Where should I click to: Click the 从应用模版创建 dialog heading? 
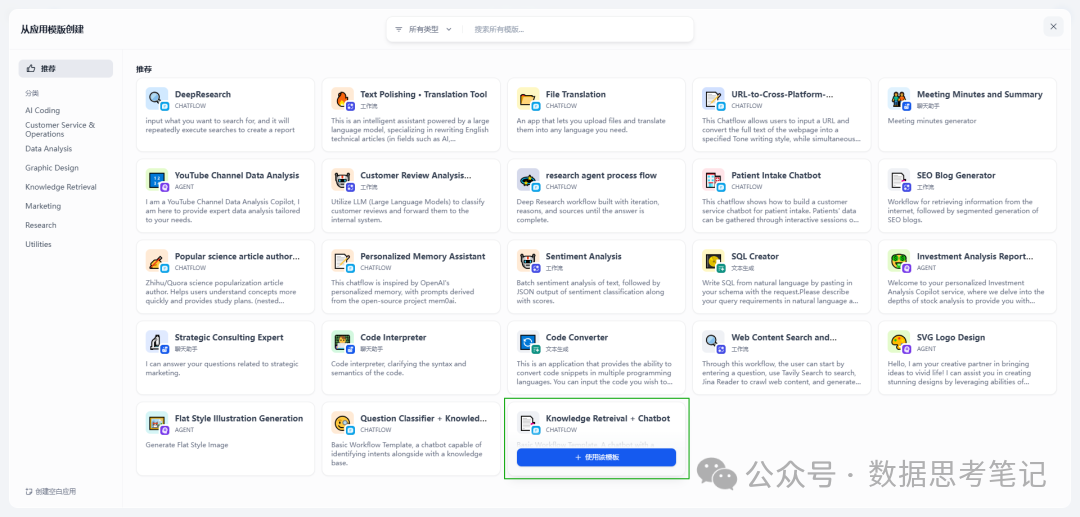tap(52, 30)
